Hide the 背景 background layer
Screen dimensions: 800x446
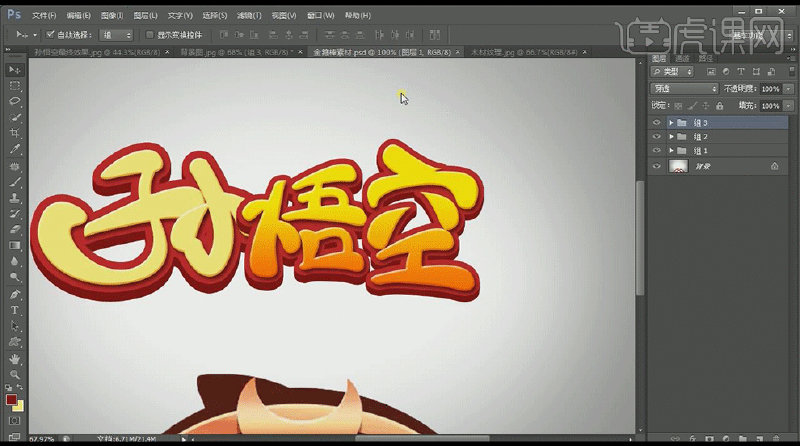tap(657, 166)
